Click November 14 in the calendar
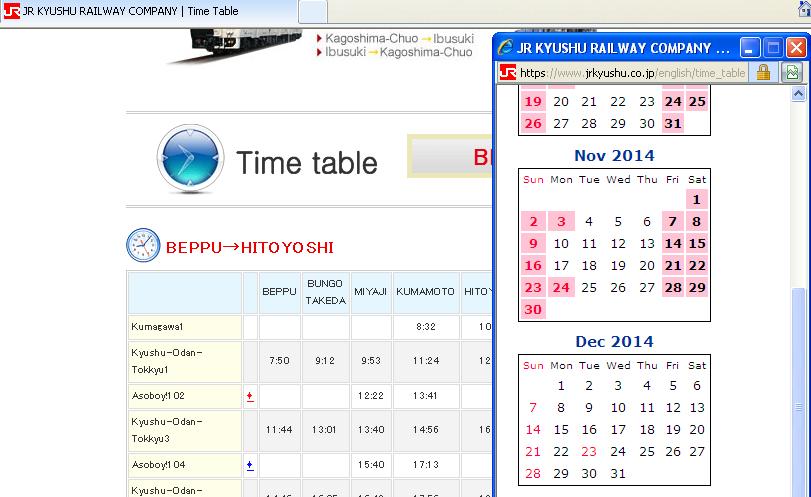The width and height of the screenshot is (811, 497). coord(673,244)
